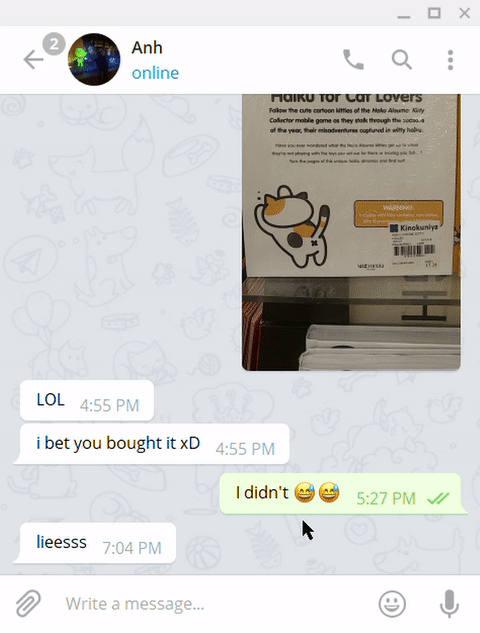This screenshot has height=633, width=480.
Task: Open the emoji picker smiley
Action: [392, 604]
